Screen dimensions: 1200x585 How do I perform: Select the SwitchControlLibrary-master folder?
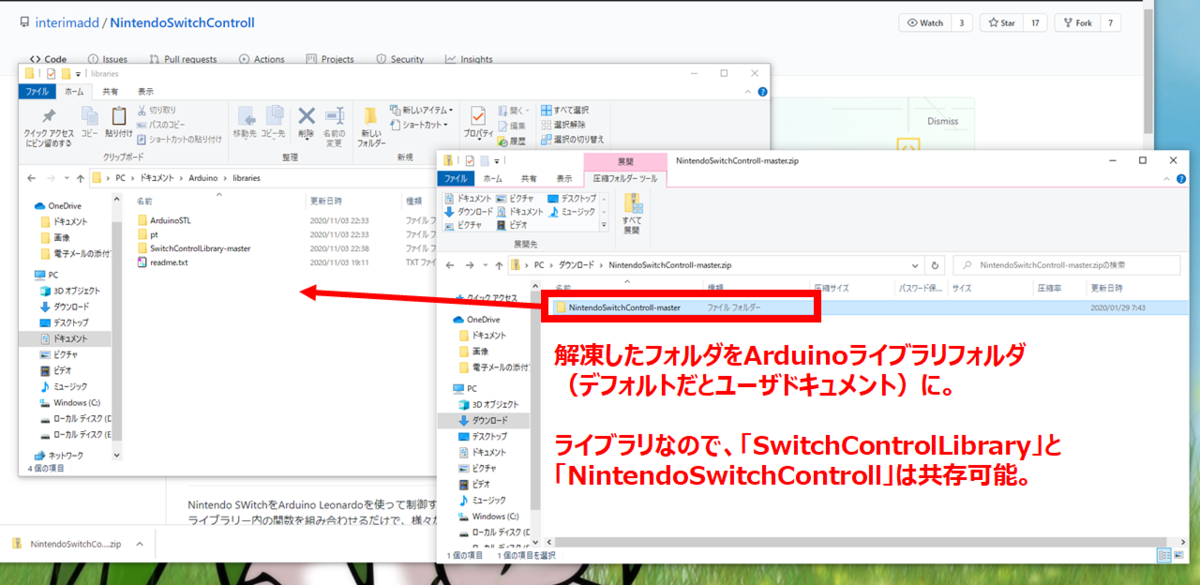point(193,248)
